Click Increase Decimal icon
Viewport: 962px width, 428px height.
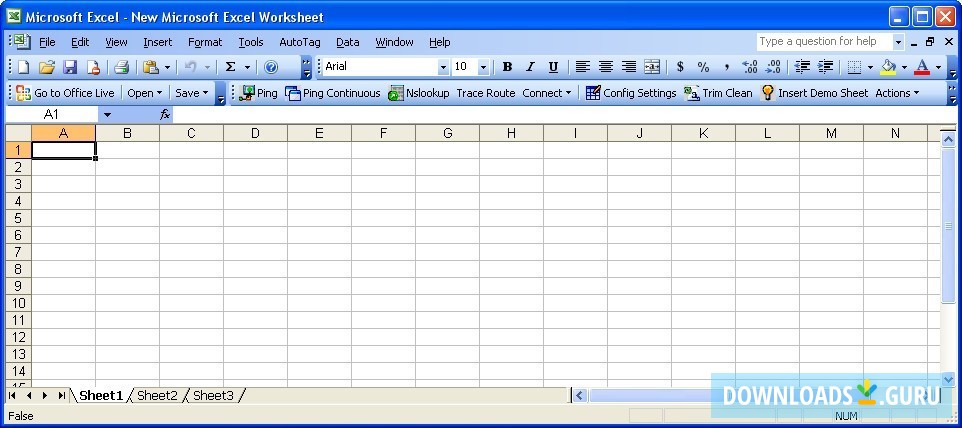750,67
